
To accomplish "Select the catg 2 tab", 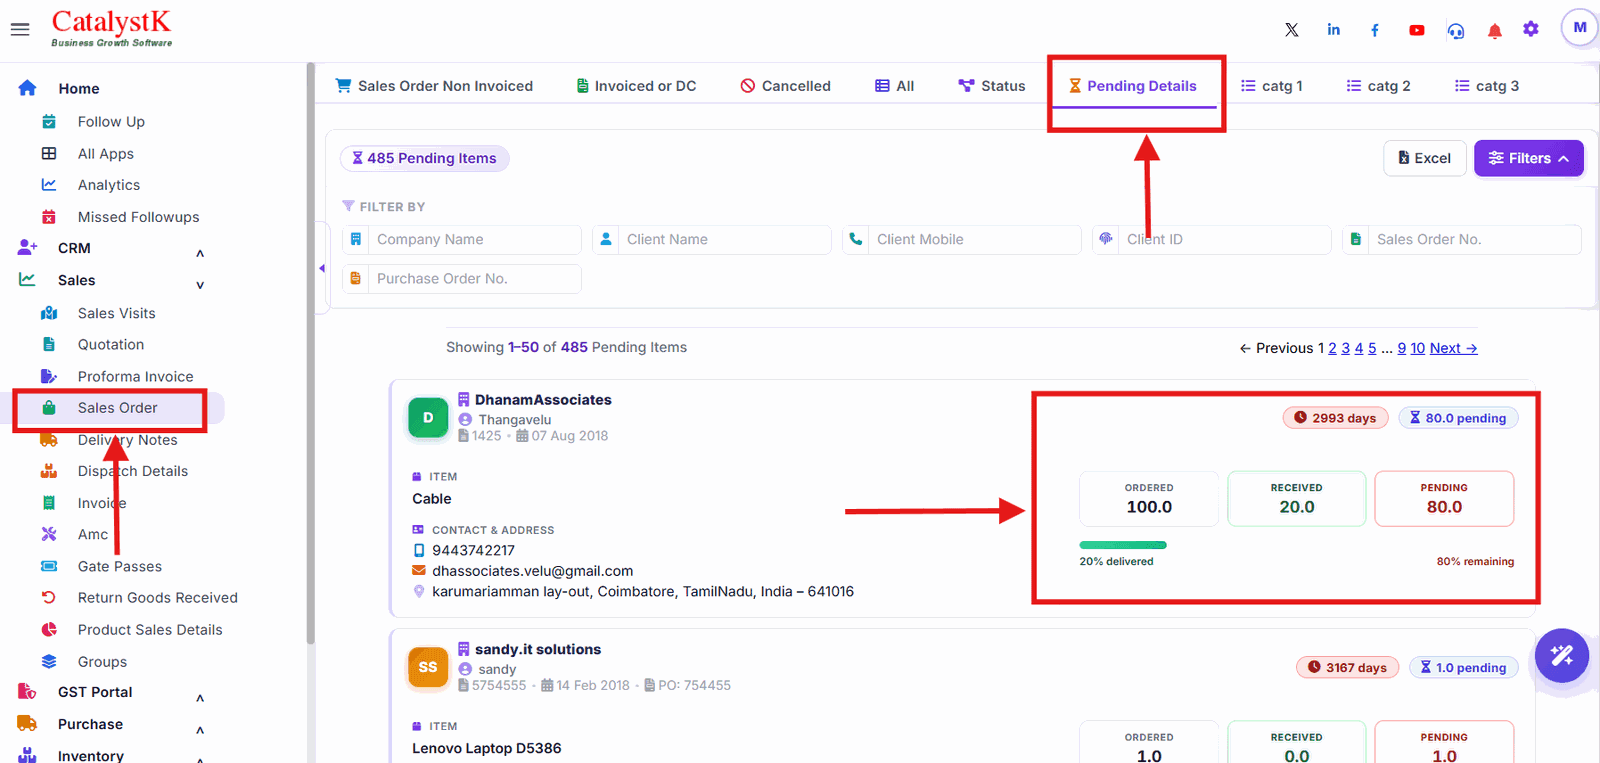I will click(1378, 86).
